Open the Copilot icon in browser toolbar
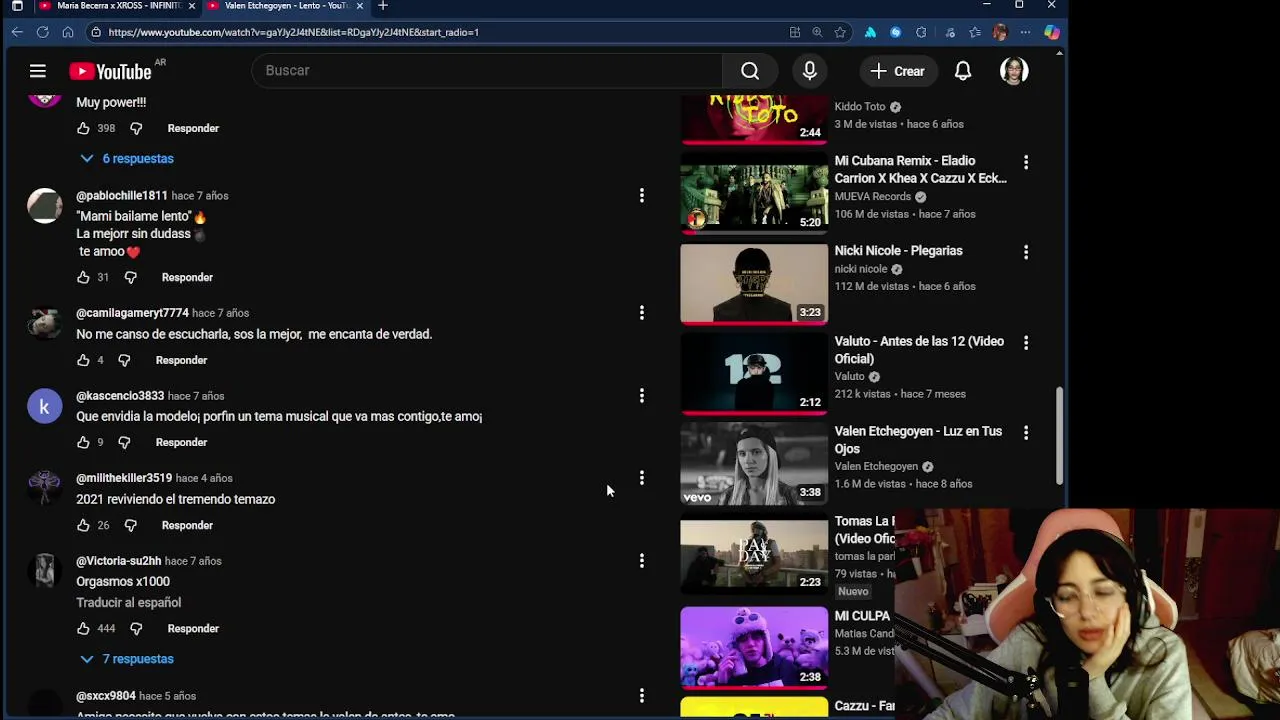This screenshot has height=720, width=1280. (x=1051, y=32)
